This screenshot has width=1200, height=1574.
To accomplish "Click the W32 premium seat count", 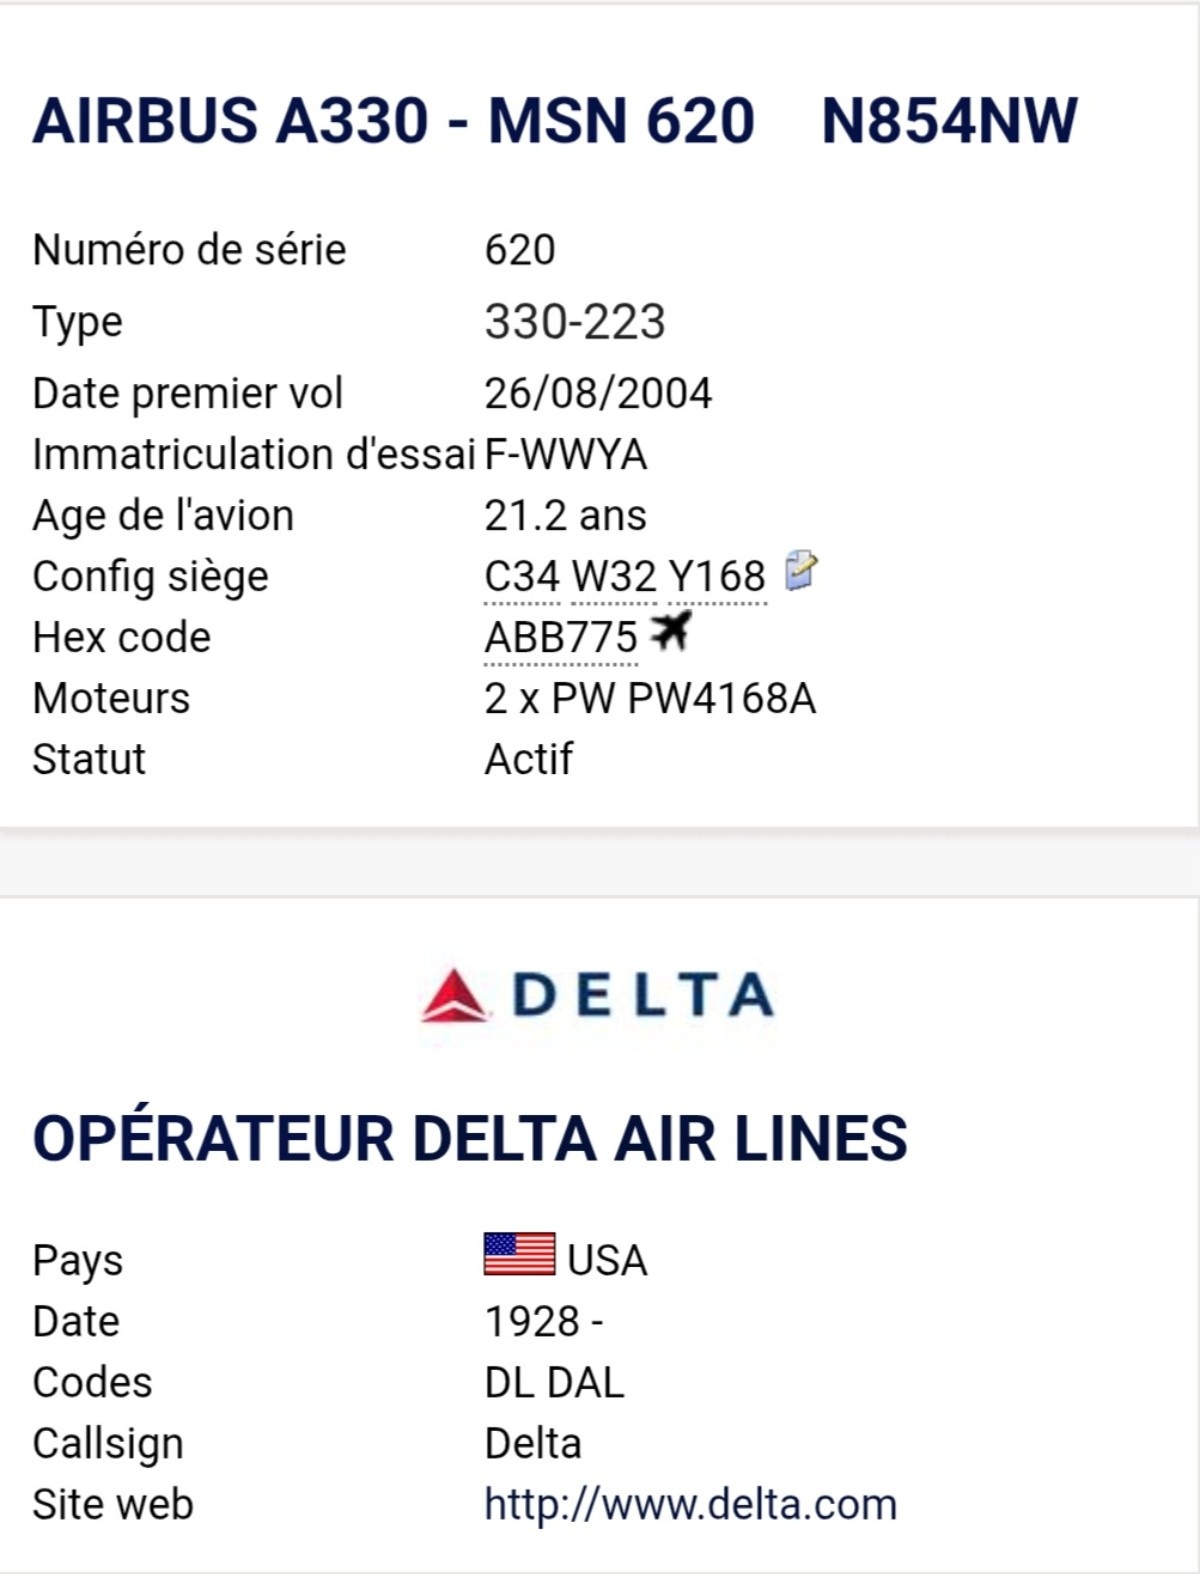I will click(613, 577).
